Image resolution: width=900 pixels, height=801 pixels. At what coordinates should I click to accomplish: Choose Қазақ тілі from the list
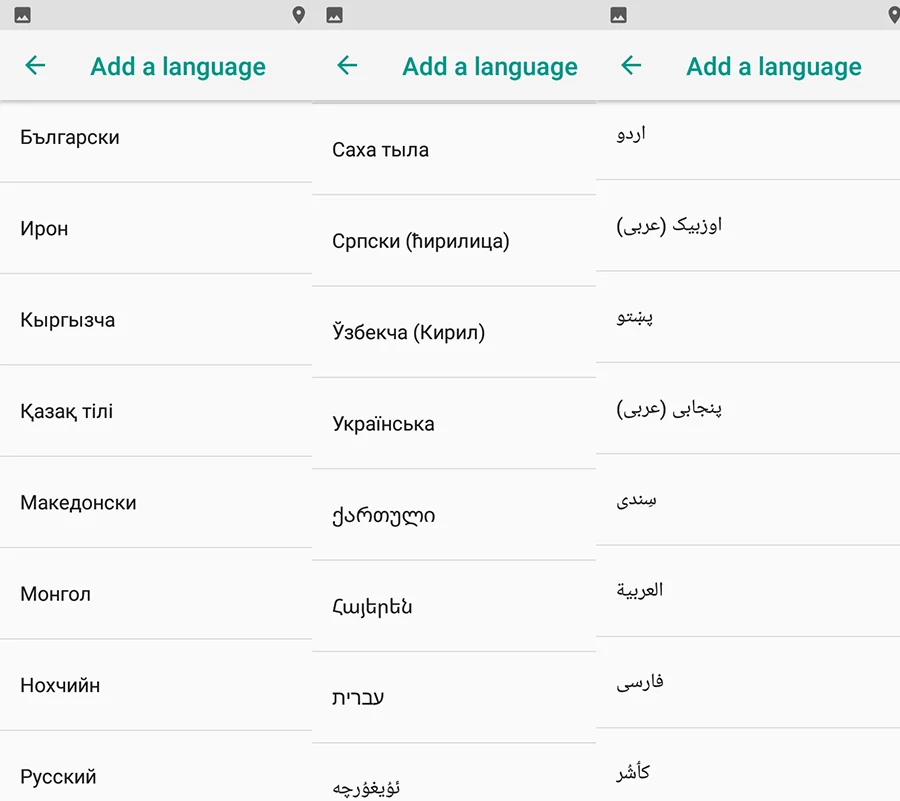(156, 411)
